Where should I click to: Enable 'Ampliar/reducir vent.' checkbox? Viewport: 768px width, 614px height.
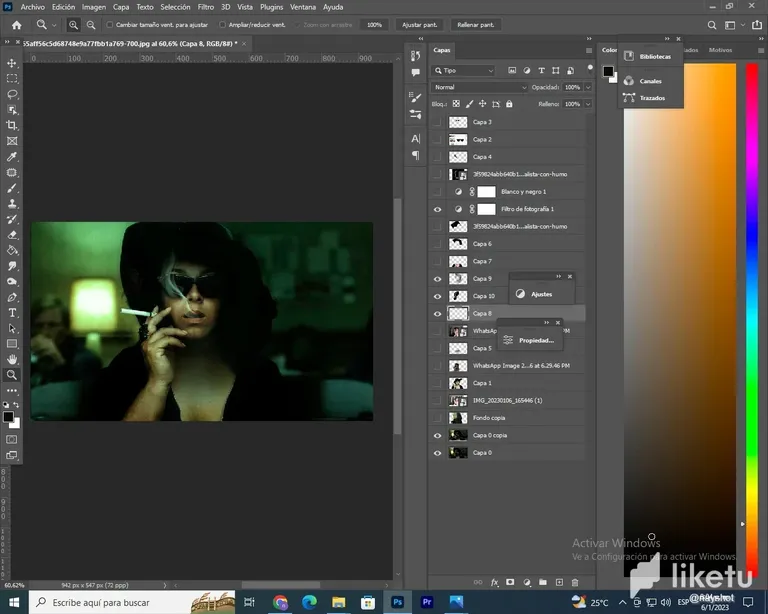(x=222, y=25)
